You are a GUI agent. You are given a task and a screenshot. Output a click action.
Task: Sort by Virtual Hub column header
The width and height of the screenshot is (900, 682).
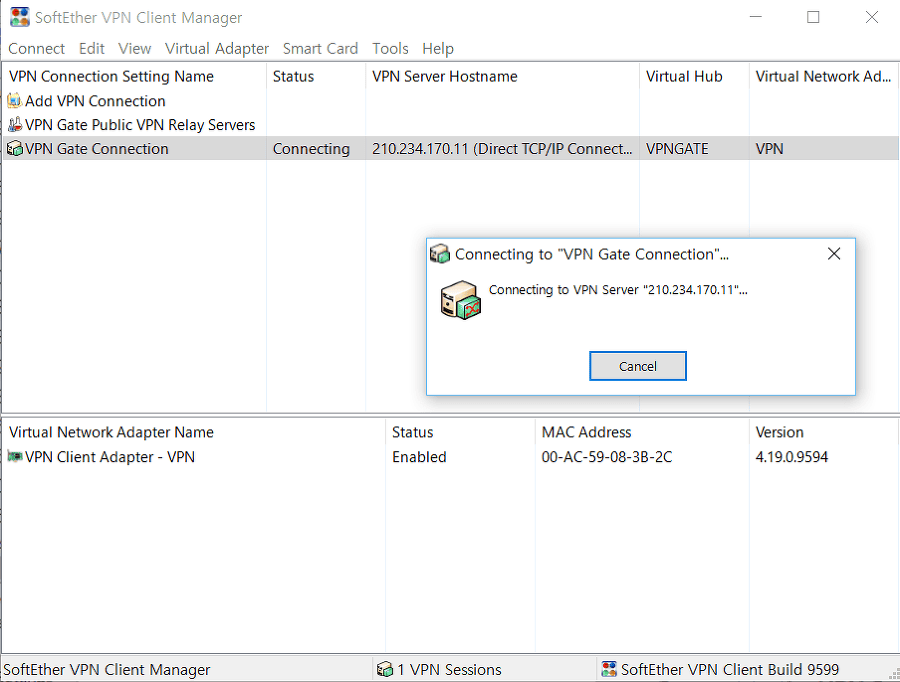694,76
